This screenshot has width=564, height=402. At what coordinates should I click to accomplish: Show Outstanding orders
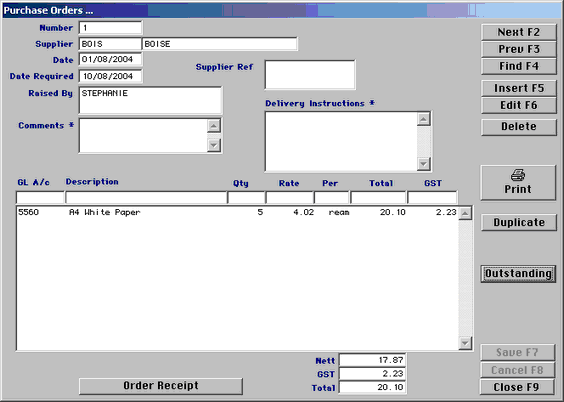pos(518,274)
